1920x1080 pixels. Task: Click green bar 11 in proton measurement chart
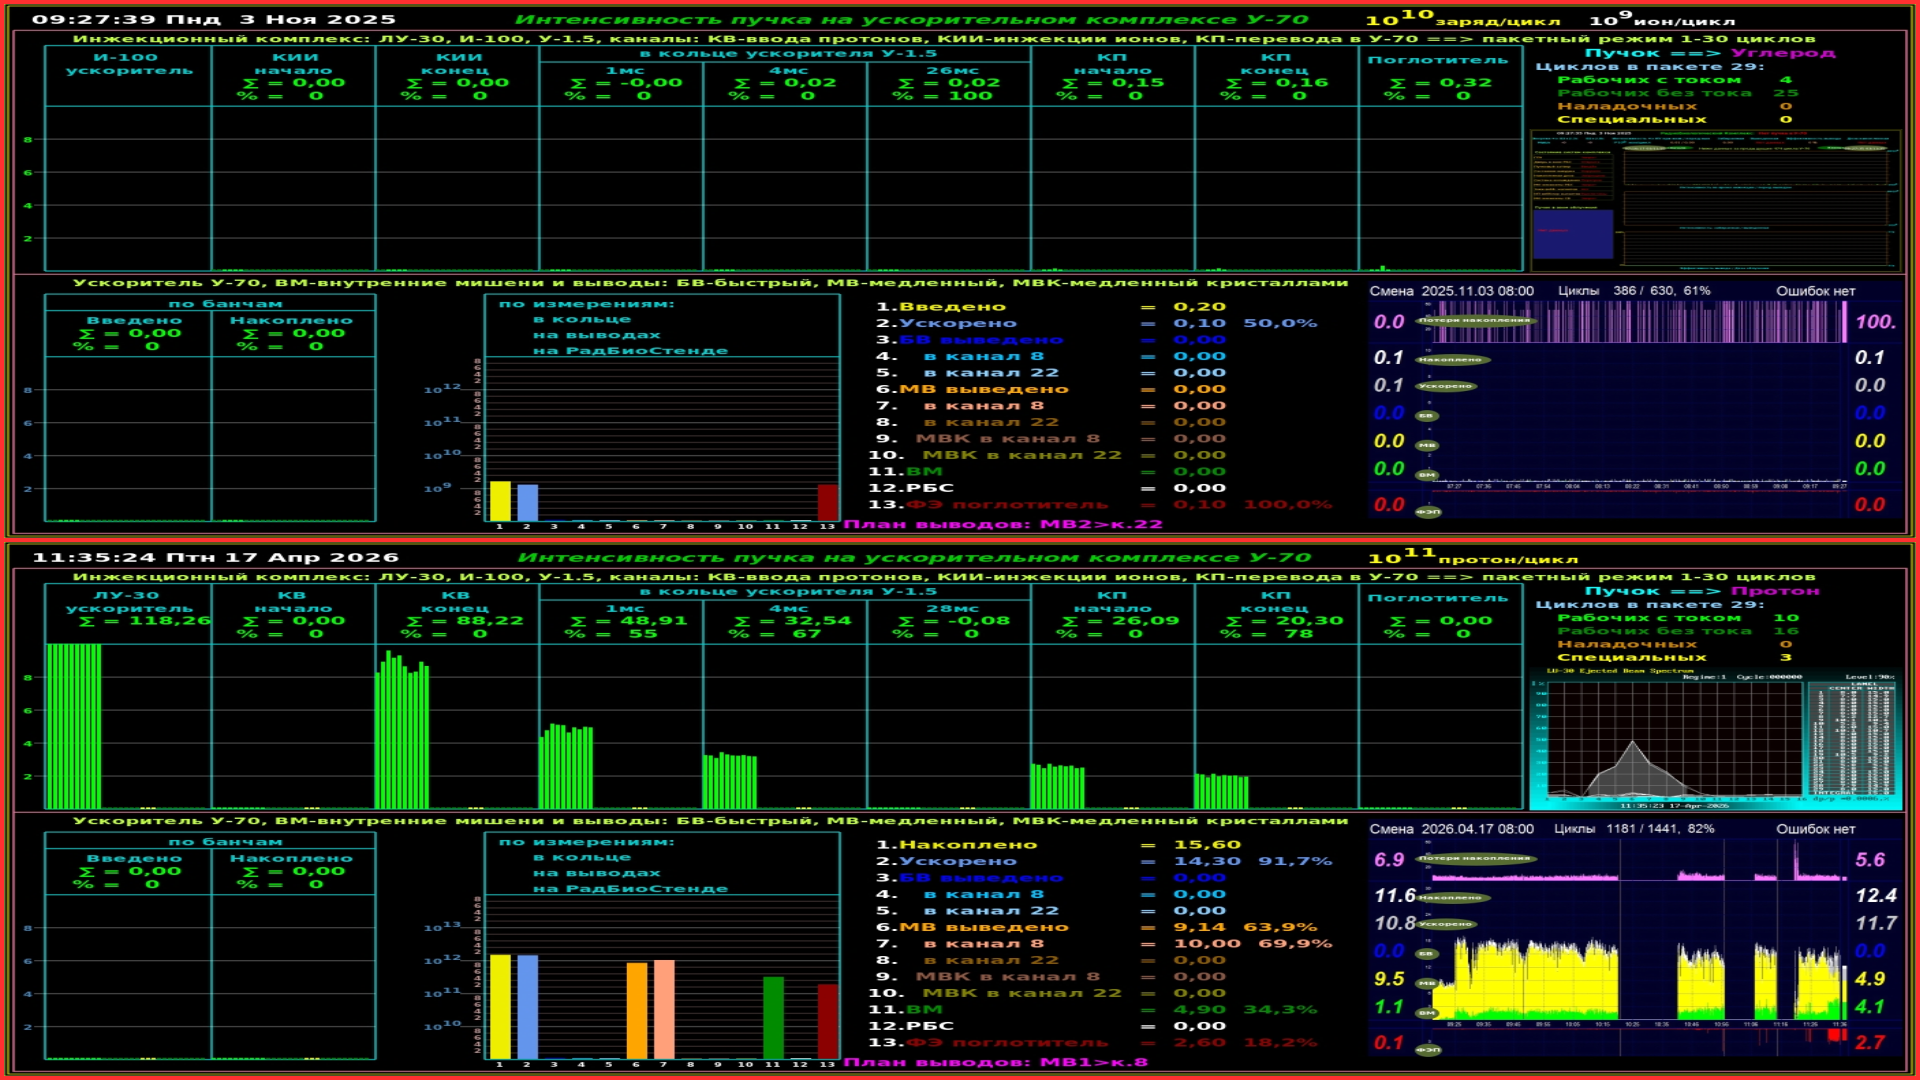point(773,1017)
